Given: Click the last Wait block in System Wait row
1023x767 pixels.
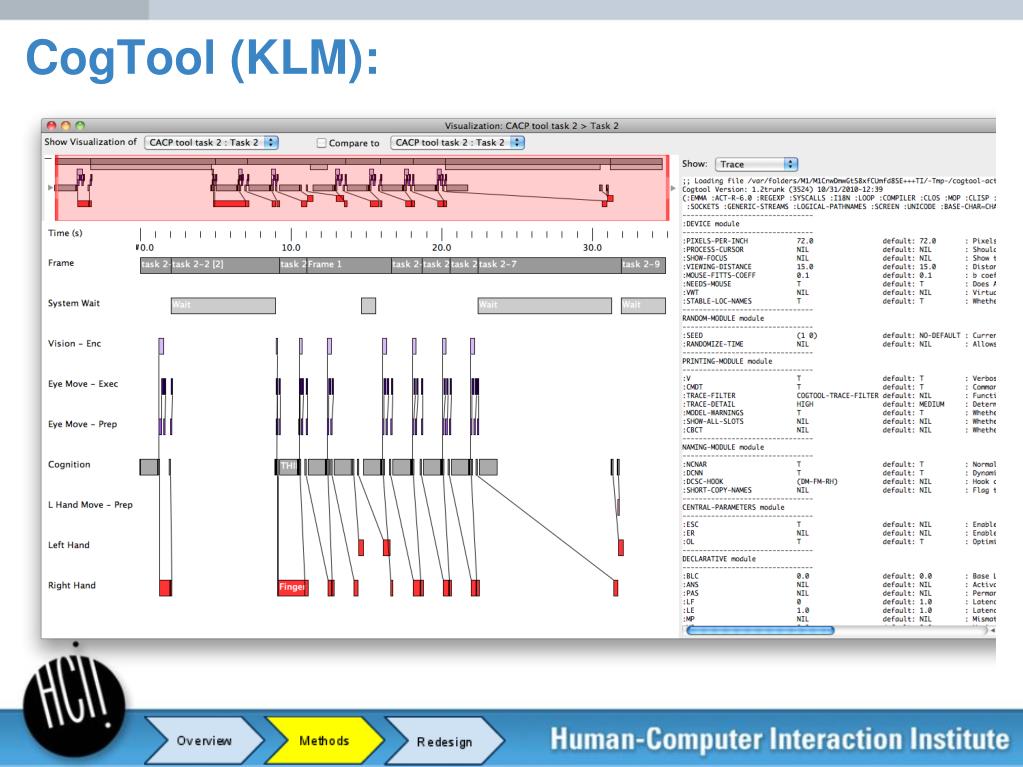Looking at the screenshot, I should pyautogui.click(x=643, y=305).
